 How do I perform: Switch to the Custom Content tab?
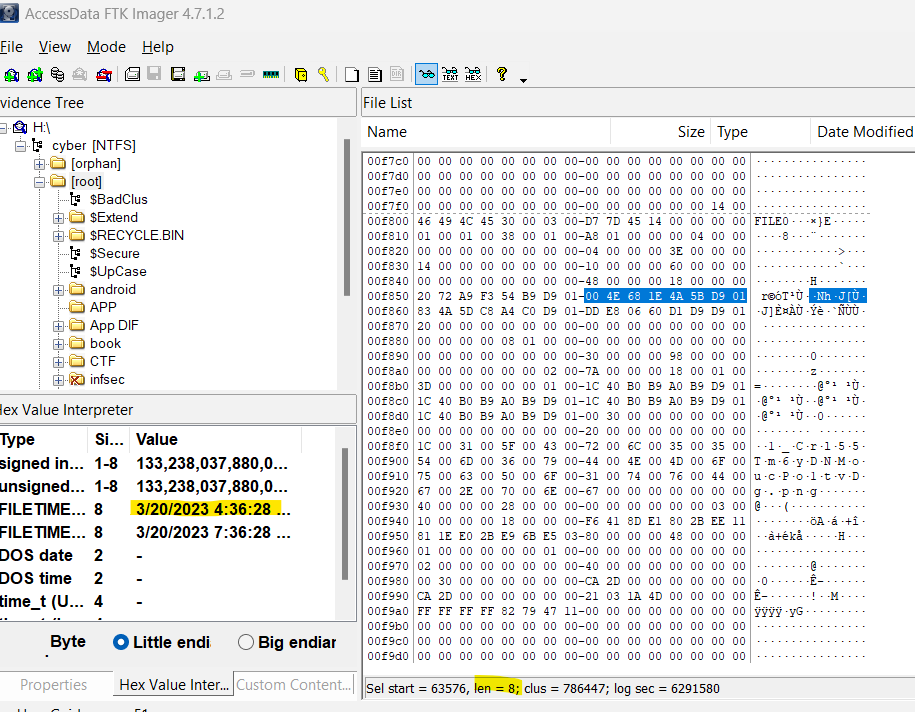[294, 685]
